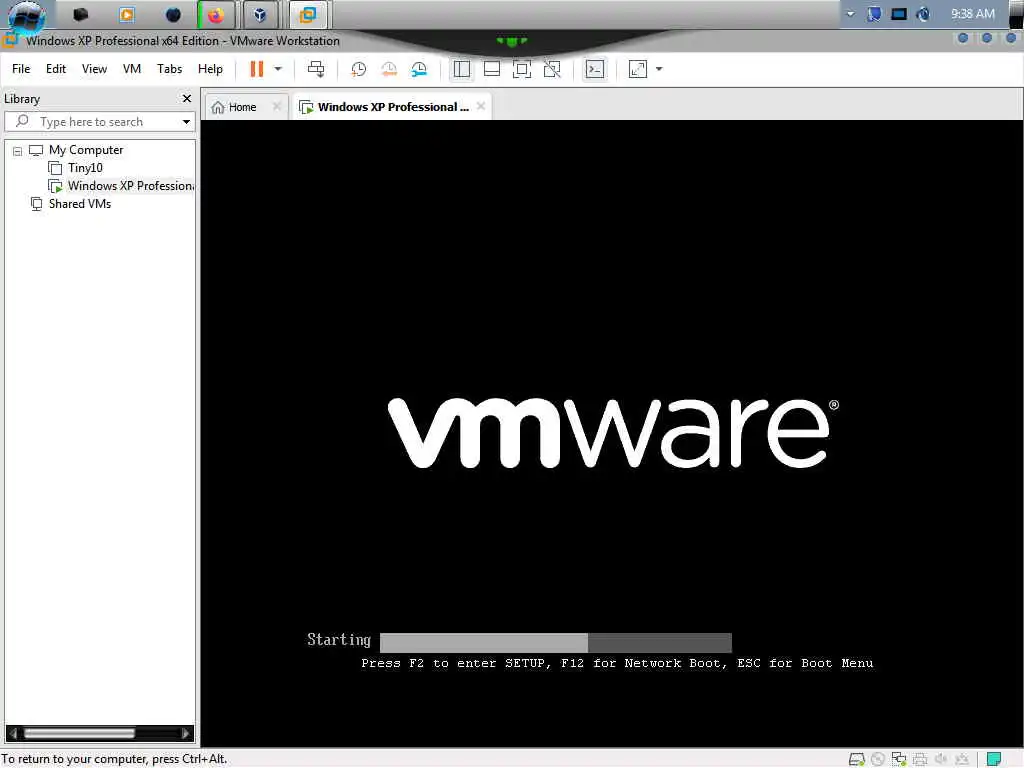1024x768 pixels.
Task: Open the power options dropdown arrow
Action: coord(278,69)
